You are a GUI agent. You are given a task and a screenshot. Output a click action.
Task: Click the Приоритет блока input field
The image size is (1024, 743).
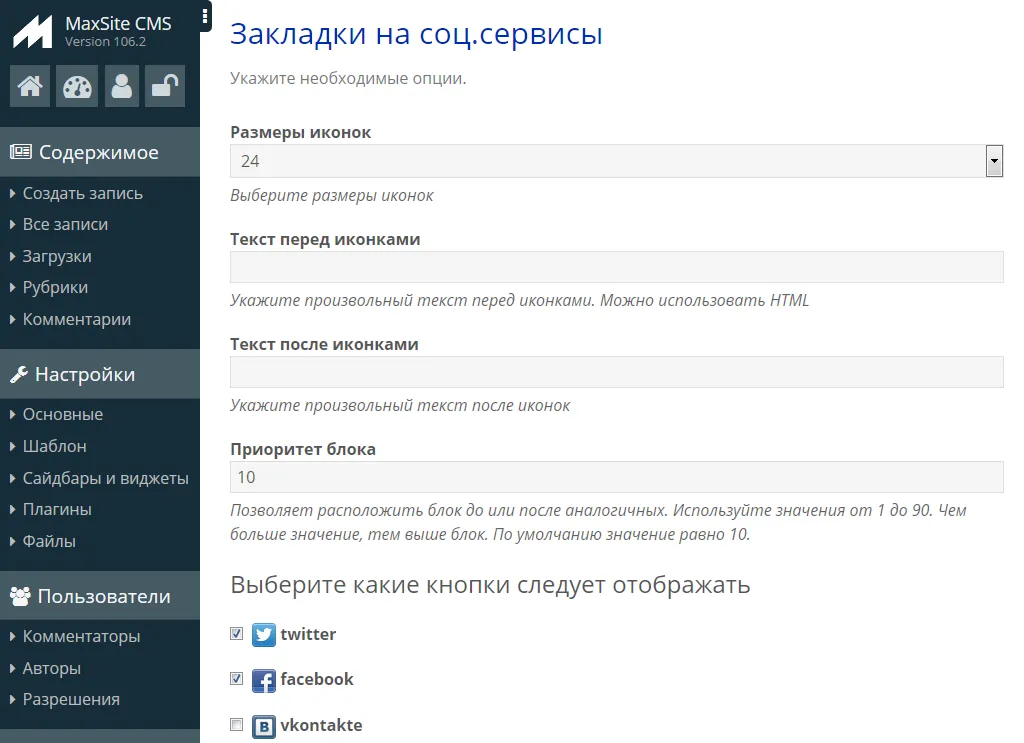tap(616, 477)
